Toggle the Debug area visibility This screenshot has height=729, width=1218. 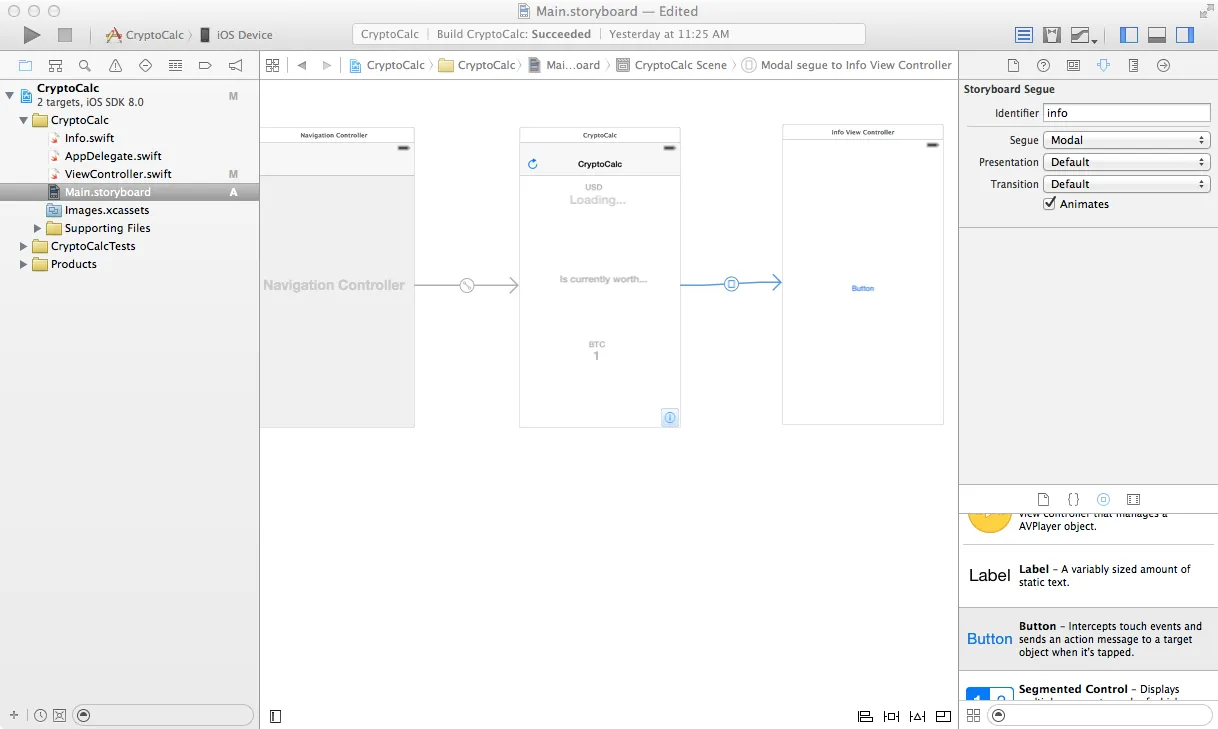point(1157,35)
